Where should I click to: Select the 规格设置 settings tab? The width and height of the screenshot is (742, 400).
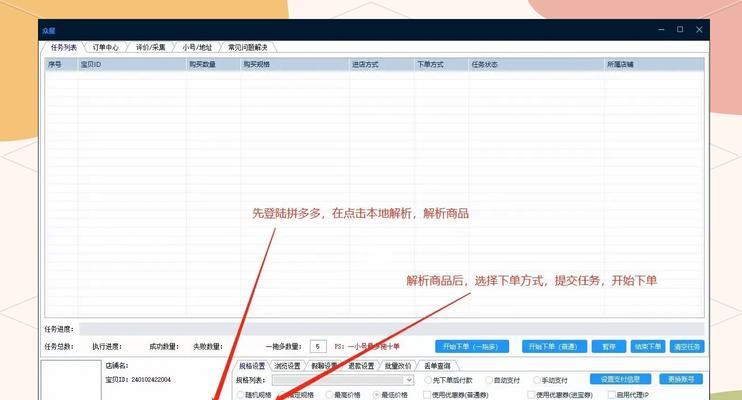click(x=252, y=366)
